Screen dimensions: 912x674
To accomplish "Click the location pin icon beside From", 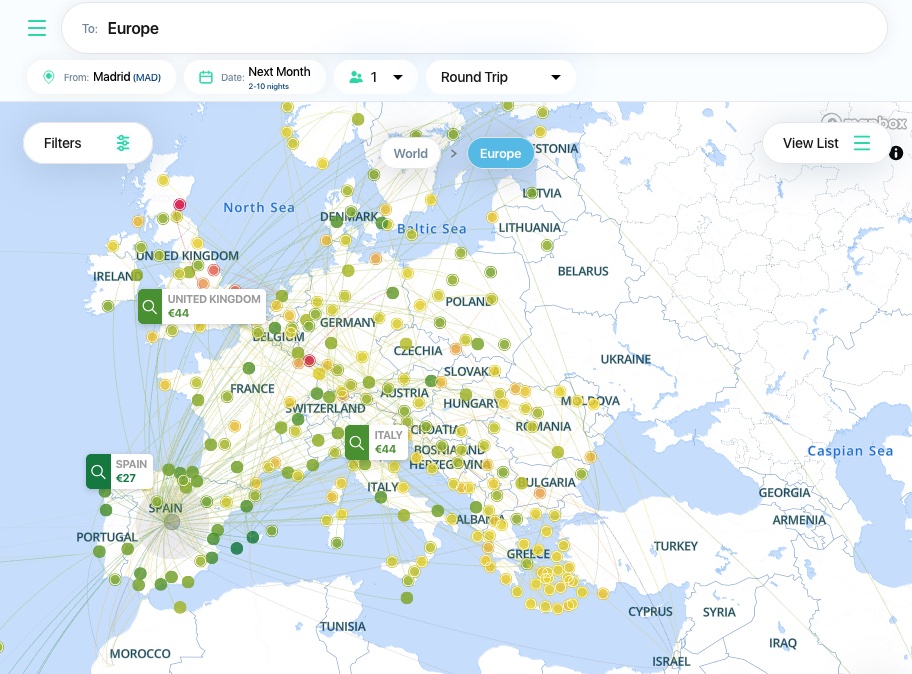I will (48, 77).
